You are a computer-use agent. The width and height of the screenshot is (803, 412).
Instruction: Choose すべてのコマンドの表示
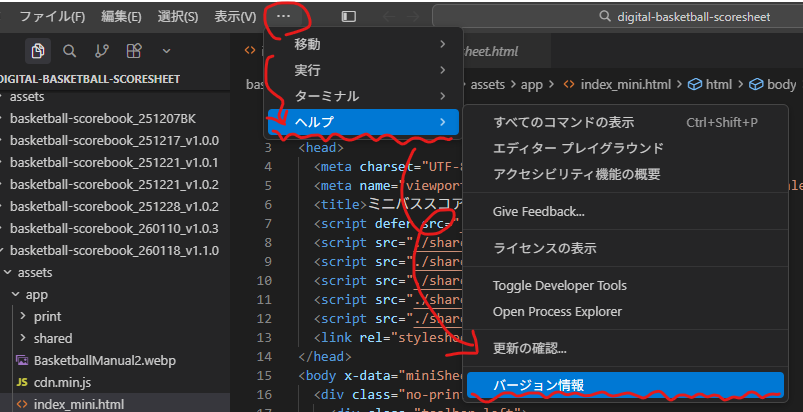[625, 122]
